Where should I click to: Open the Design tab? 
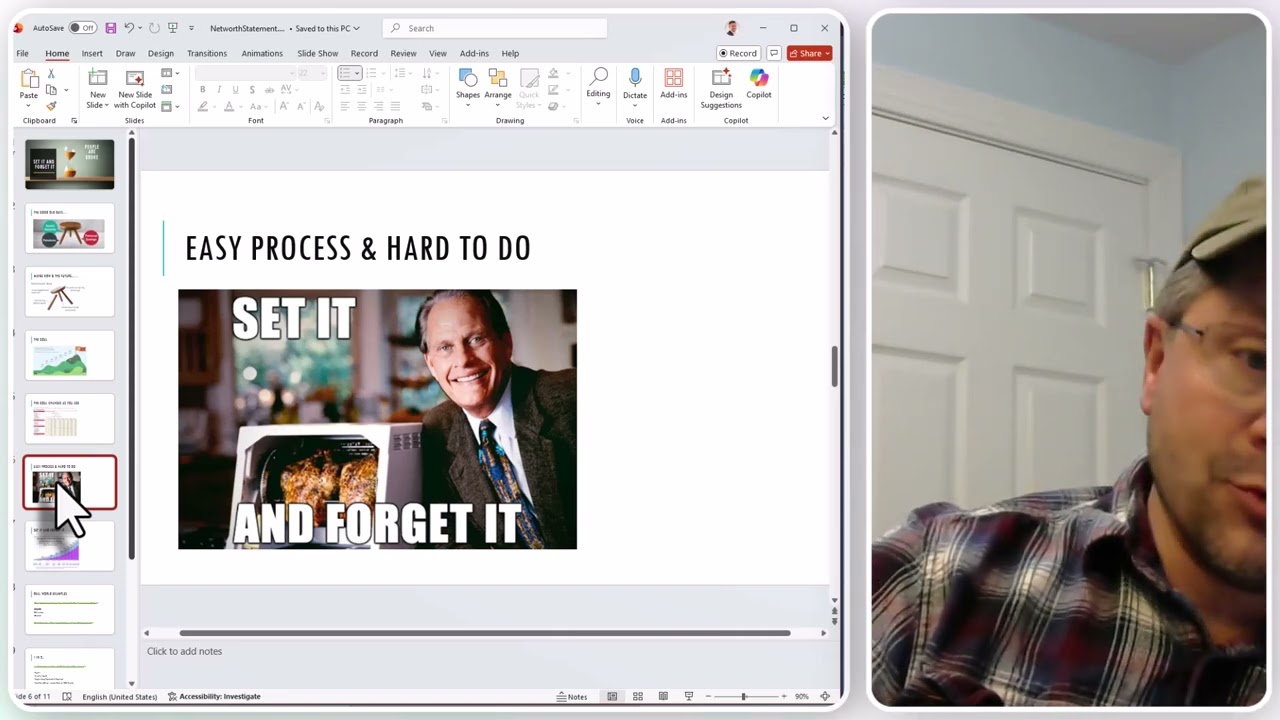161,53
